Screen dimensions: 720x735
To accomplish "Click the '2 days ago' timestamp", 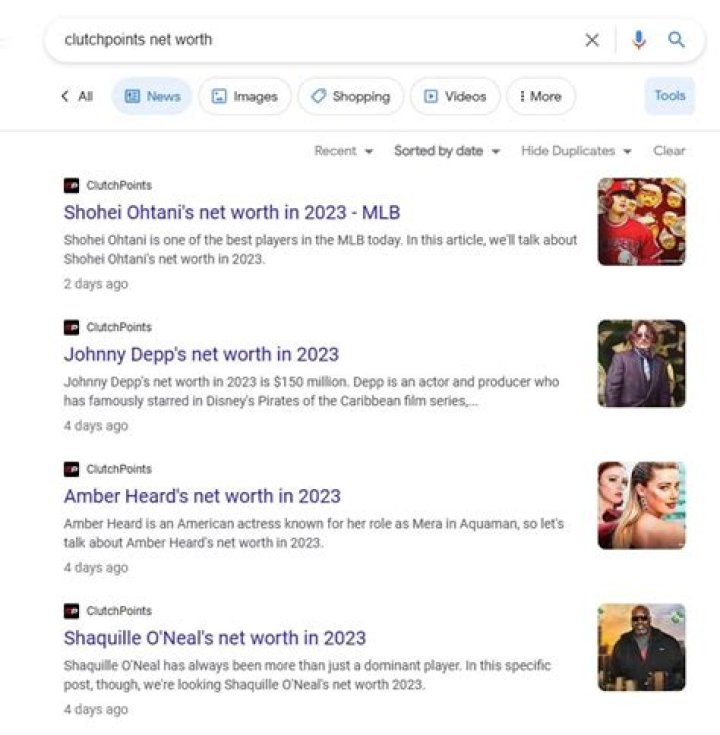I will click(96, 284).
